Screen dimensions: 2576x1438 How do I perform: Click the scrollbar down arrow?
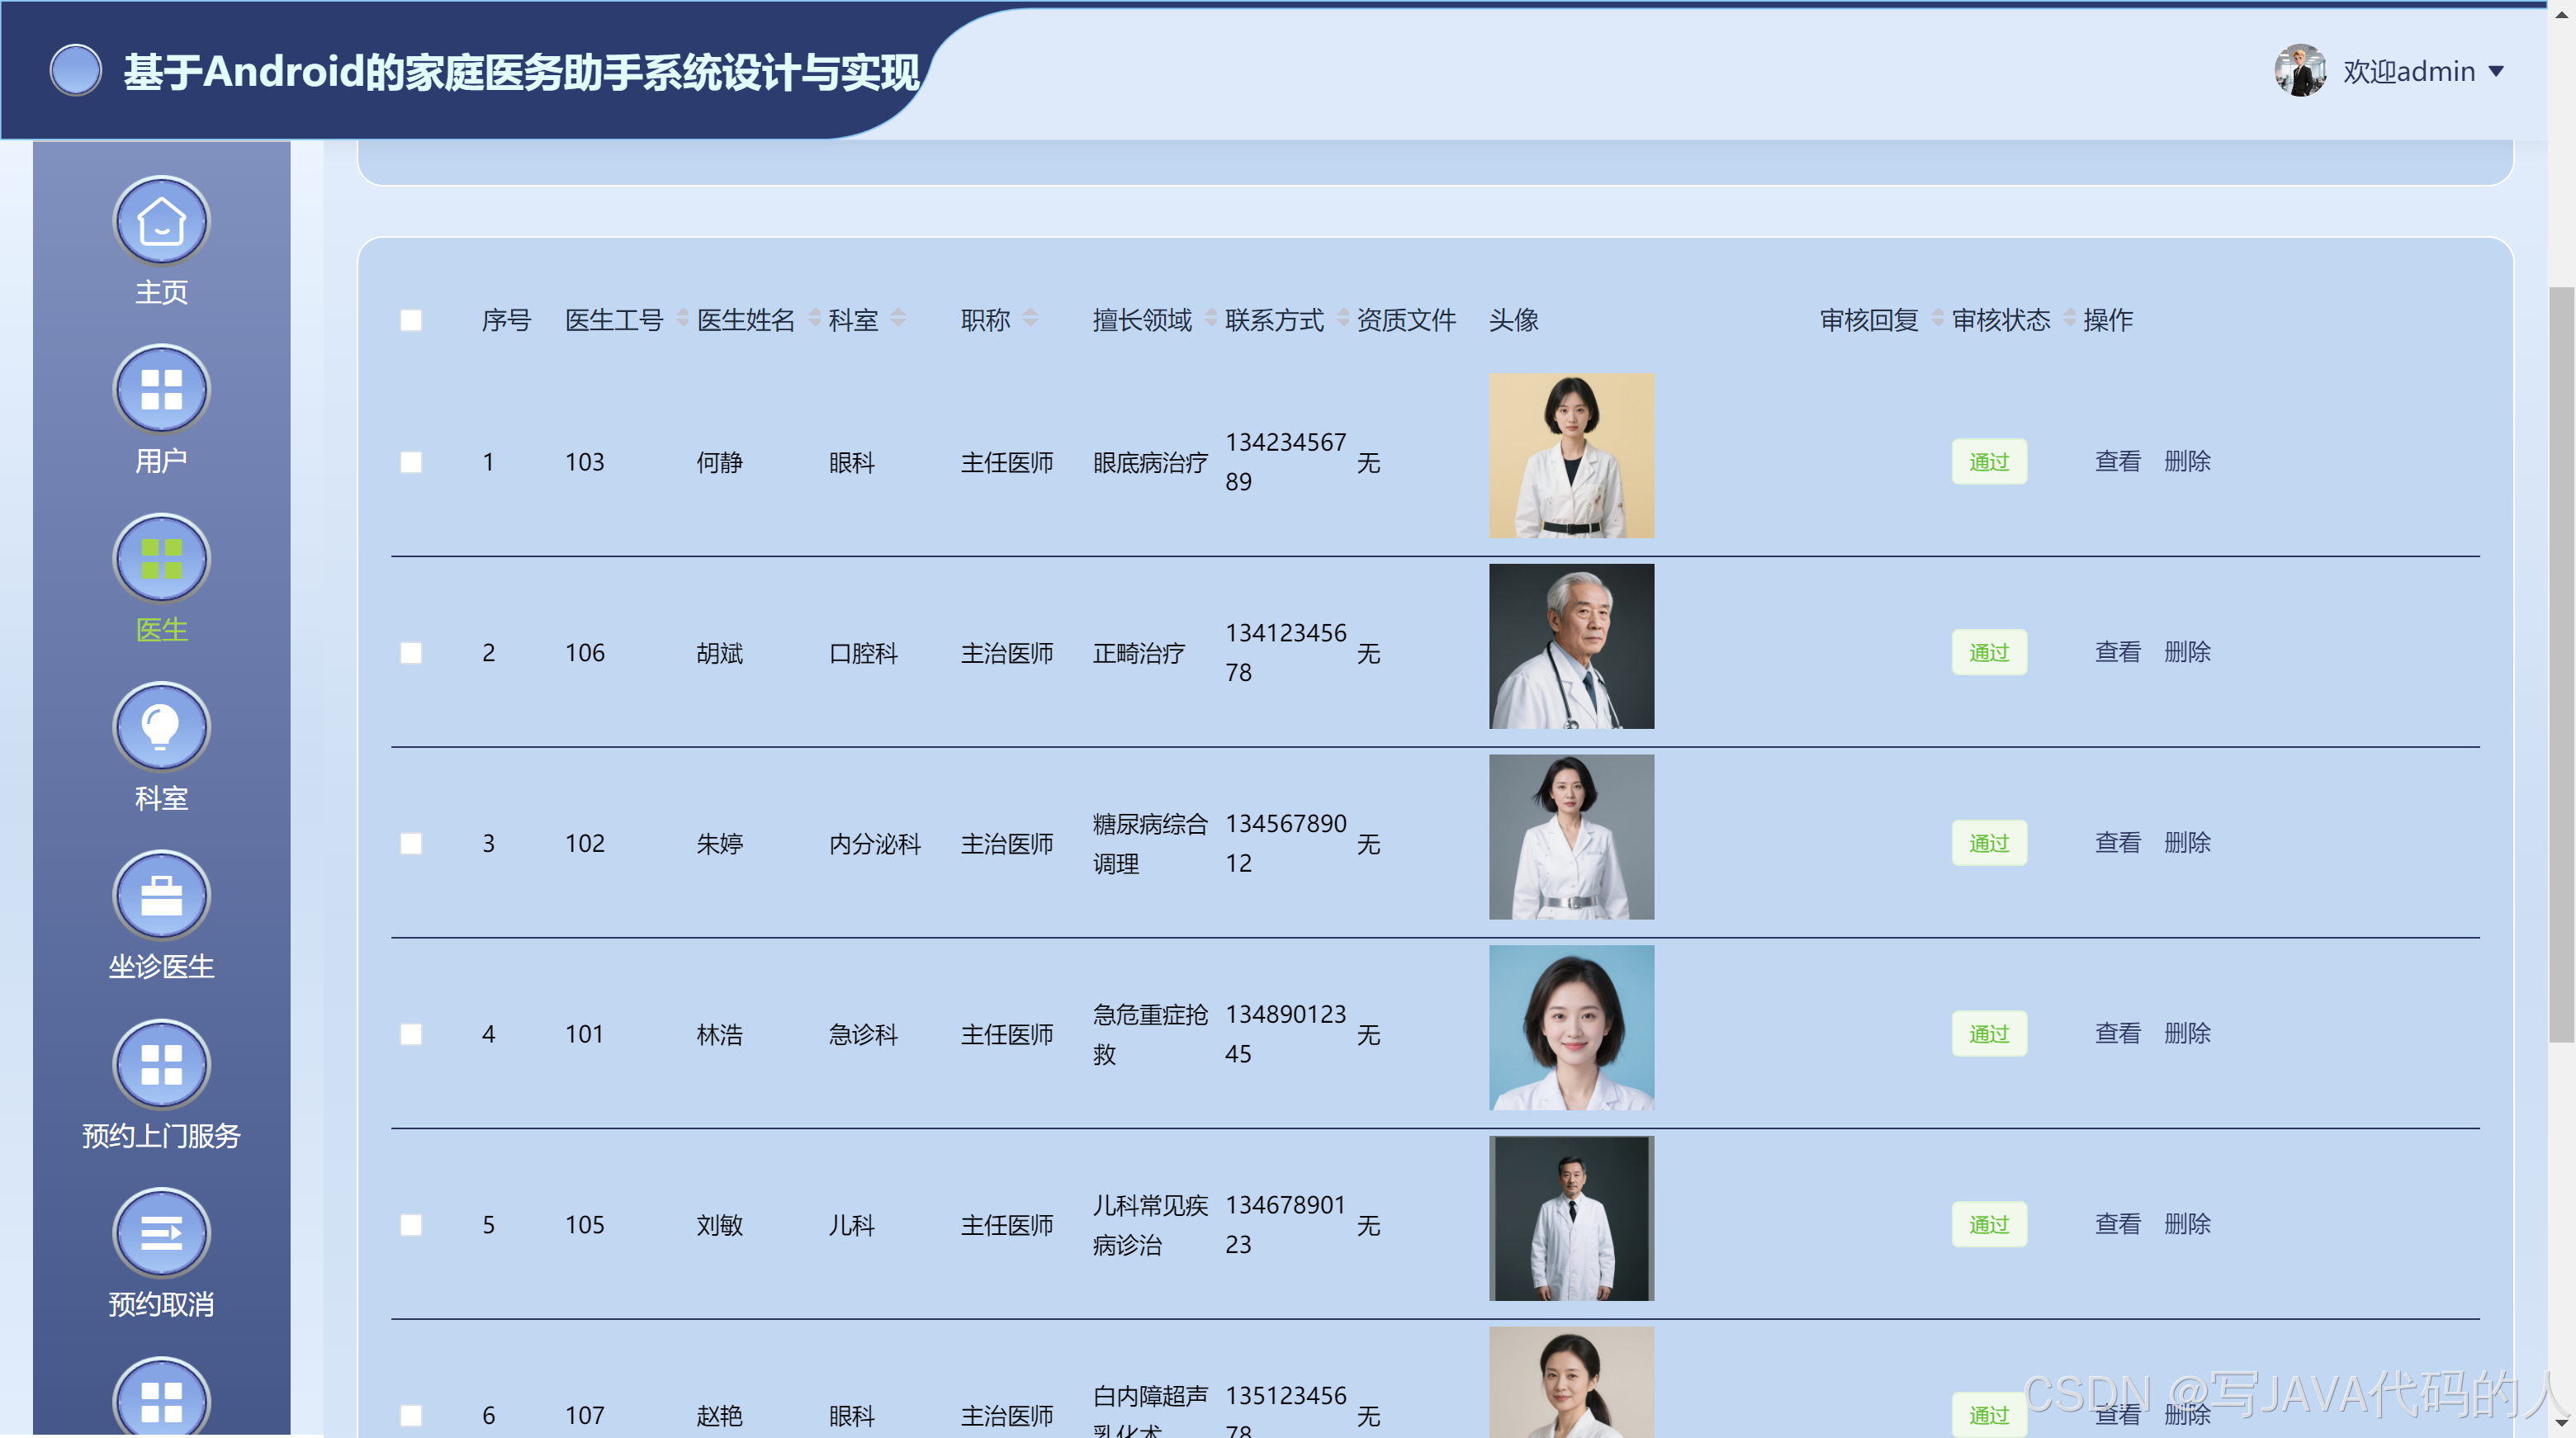2561,1422
